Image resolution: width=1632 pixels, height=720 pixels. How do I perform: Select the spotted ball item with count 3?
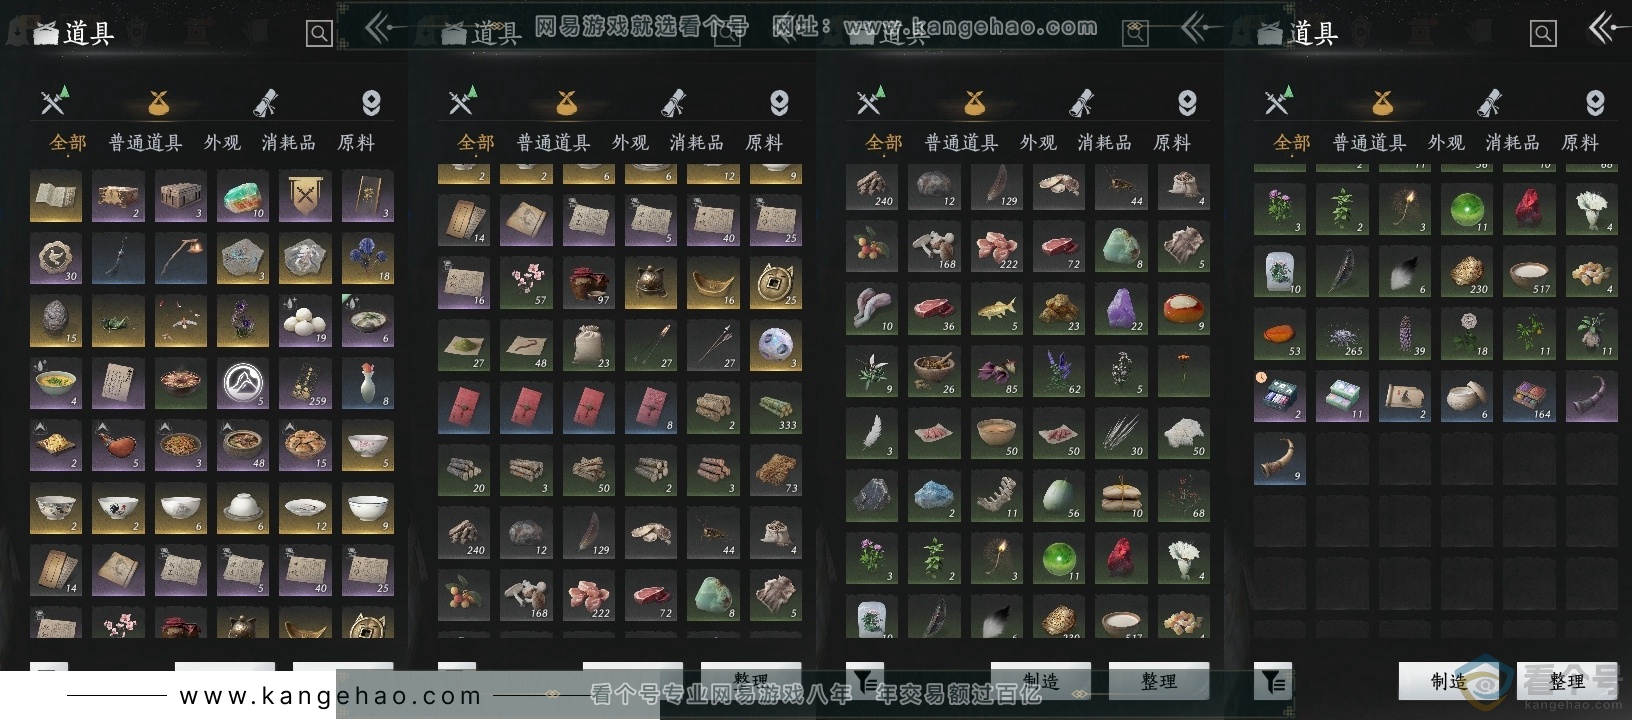click(776, 346)
